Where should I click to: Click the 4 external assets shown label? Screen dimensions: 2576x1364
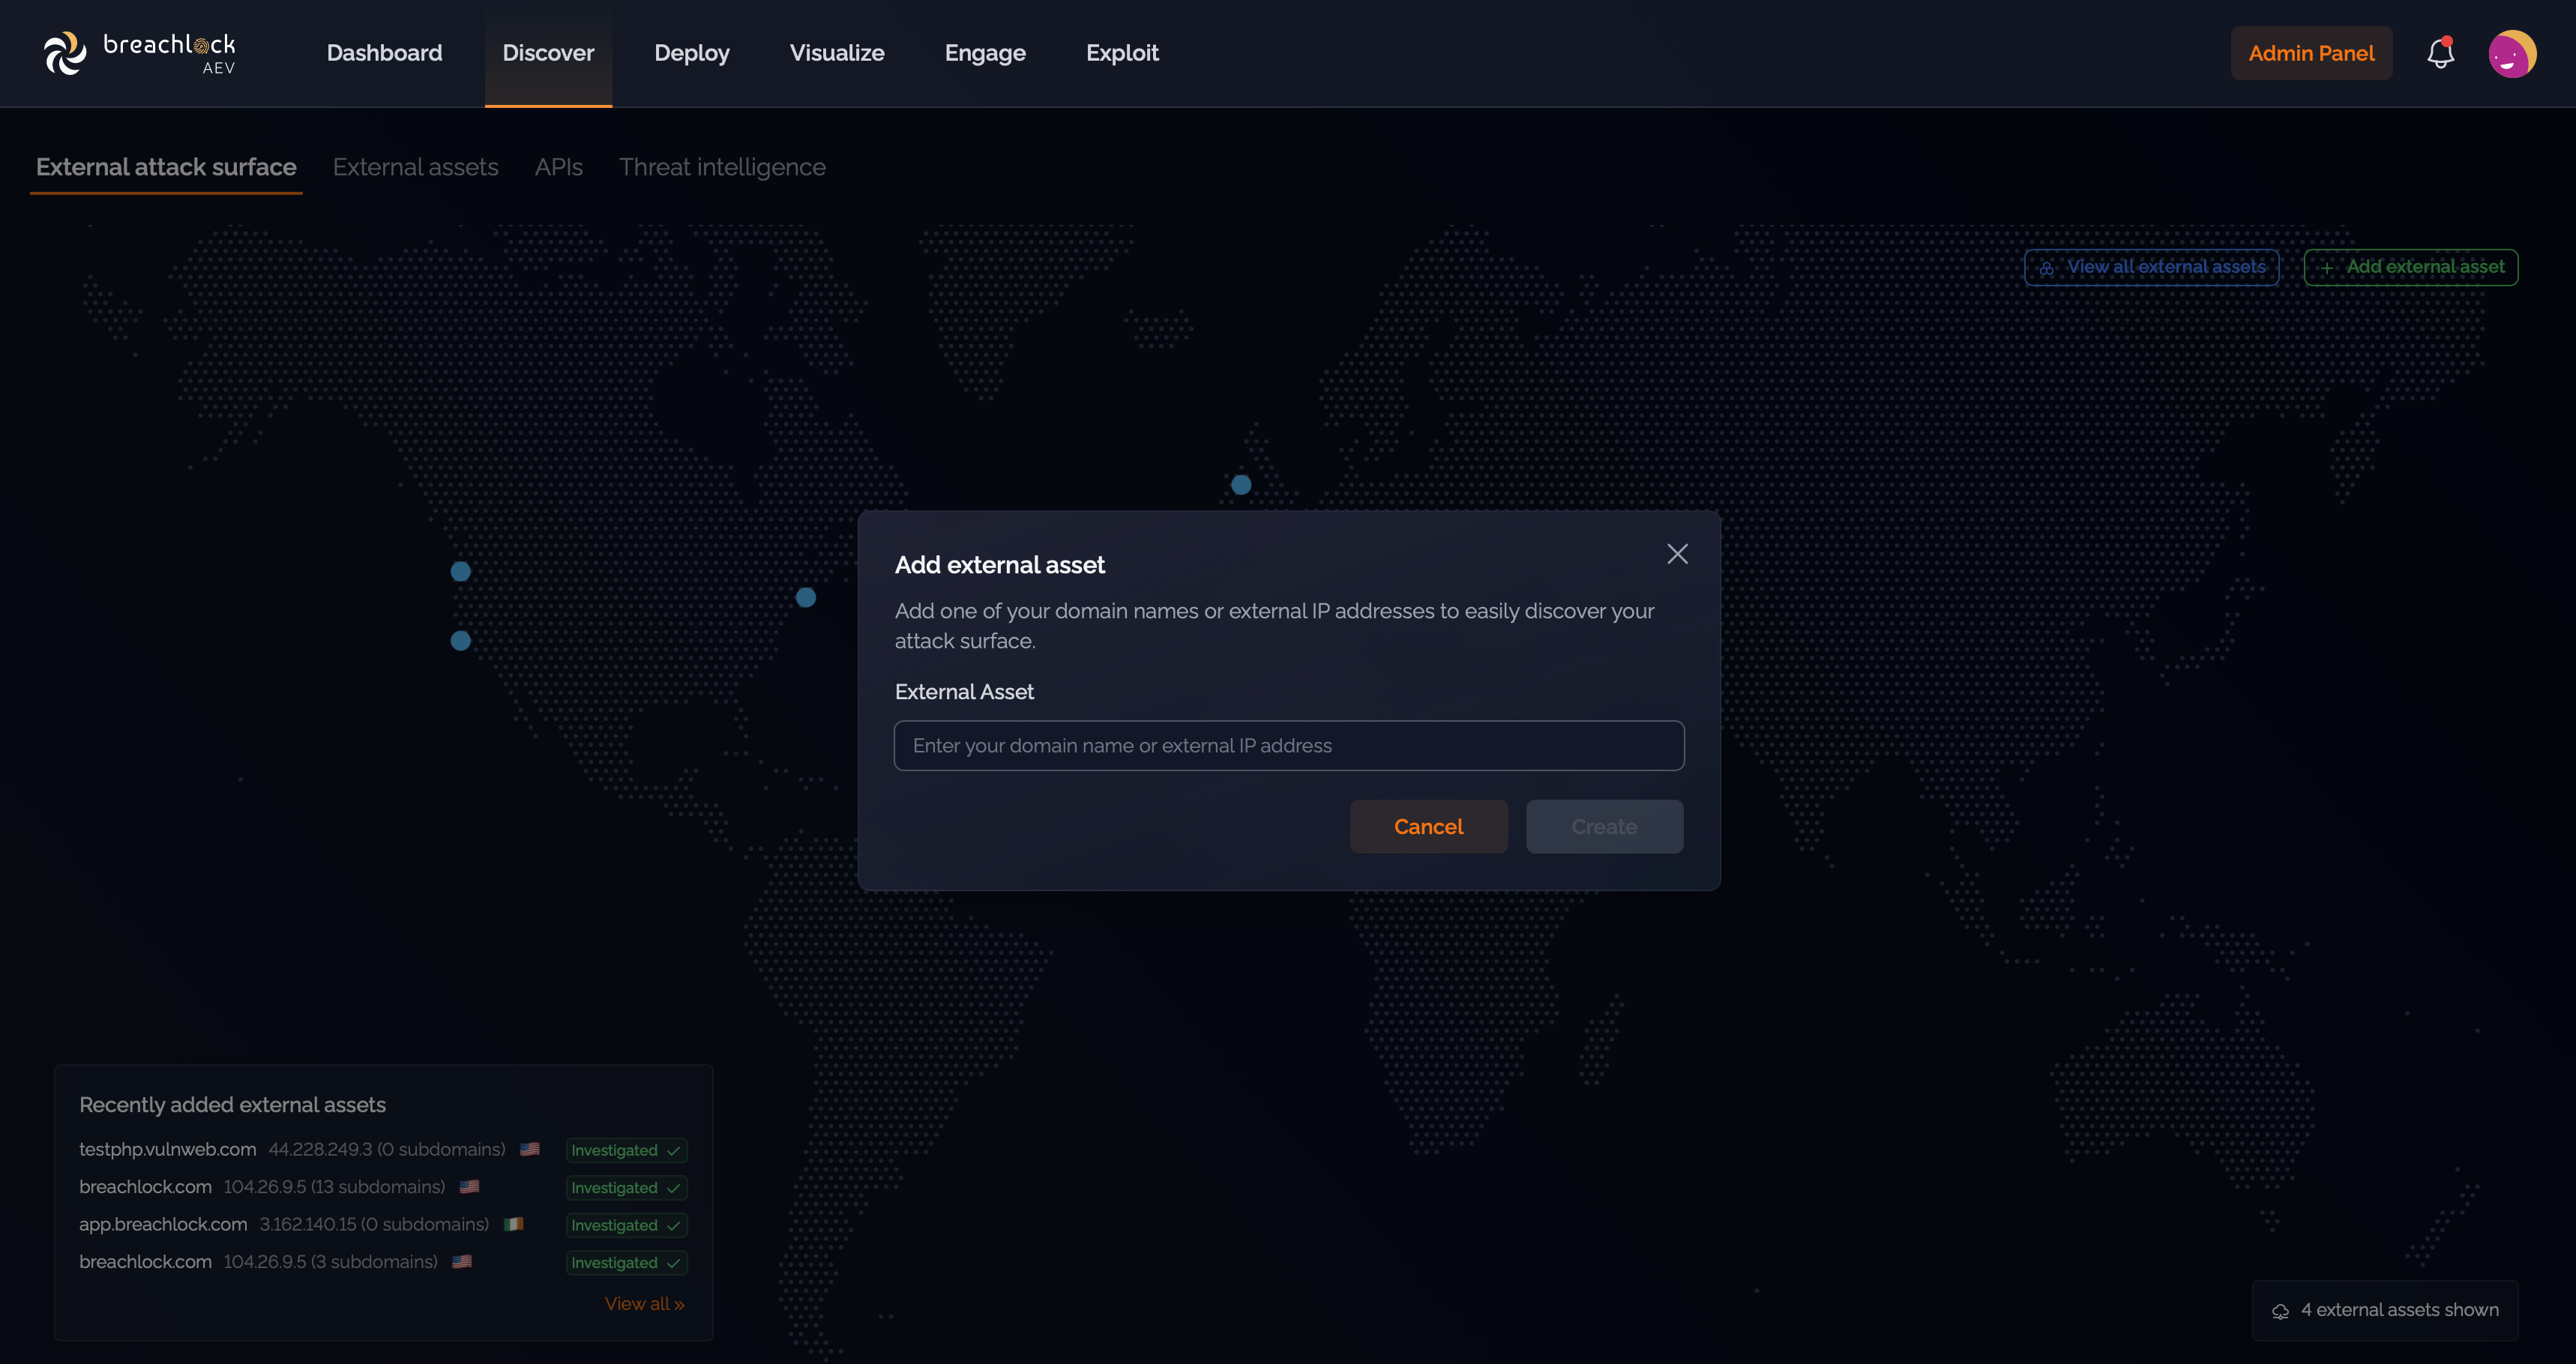point(2399,1310)
